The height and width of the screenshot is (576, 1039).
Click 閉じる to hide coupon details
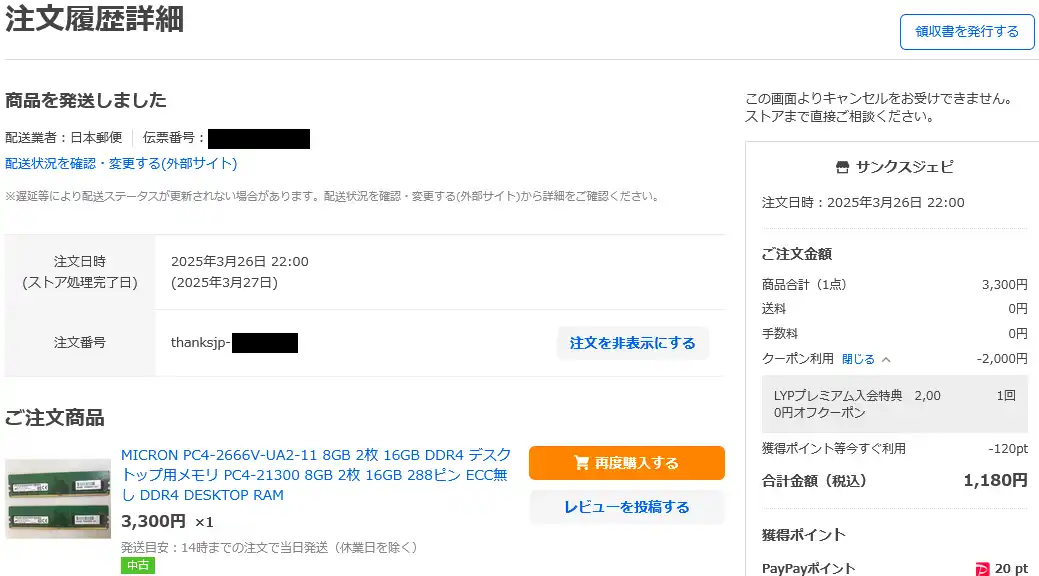(x=858, y=359)
